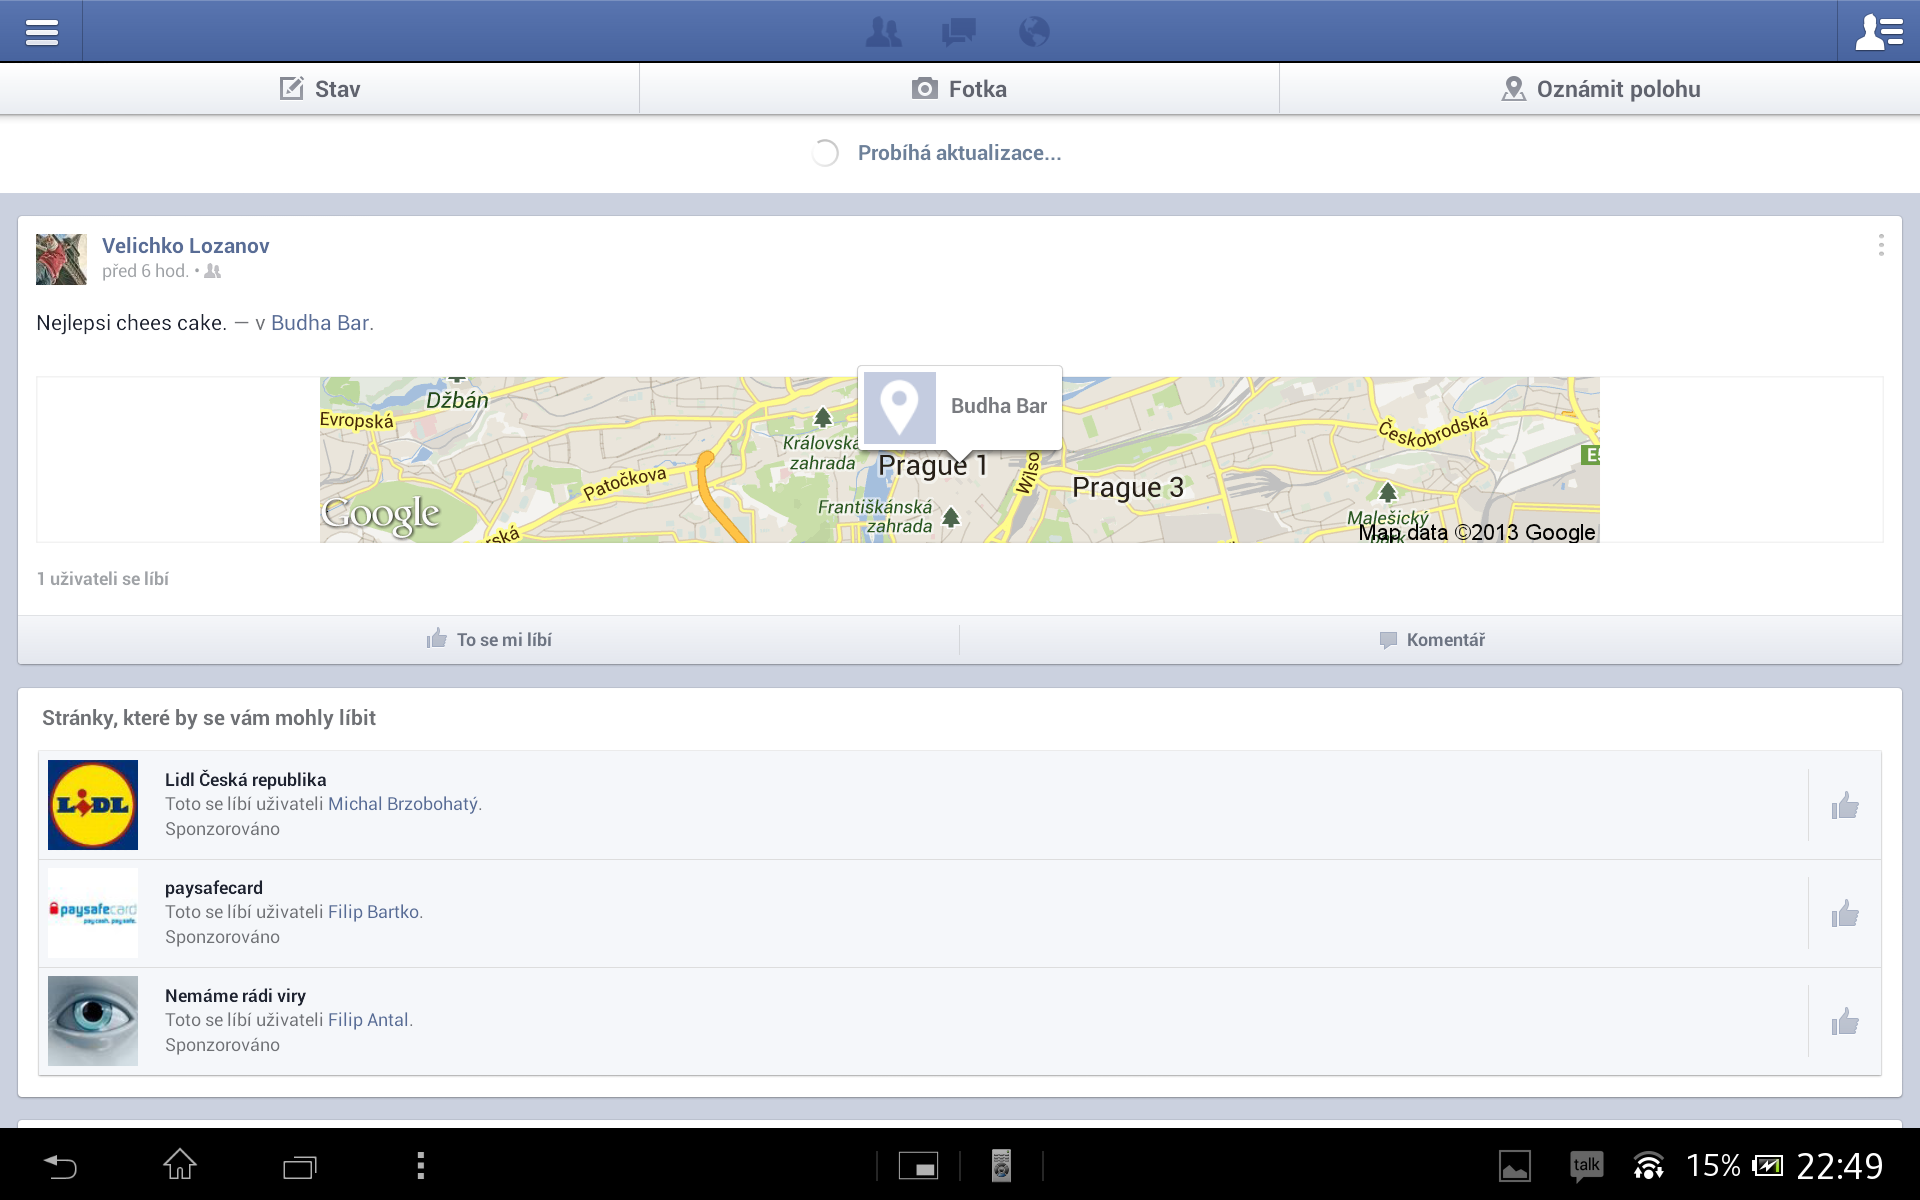Like the Lidl Česká republika page thumbs-up icon
1920x1200 pixels.
click(1845, 805)
